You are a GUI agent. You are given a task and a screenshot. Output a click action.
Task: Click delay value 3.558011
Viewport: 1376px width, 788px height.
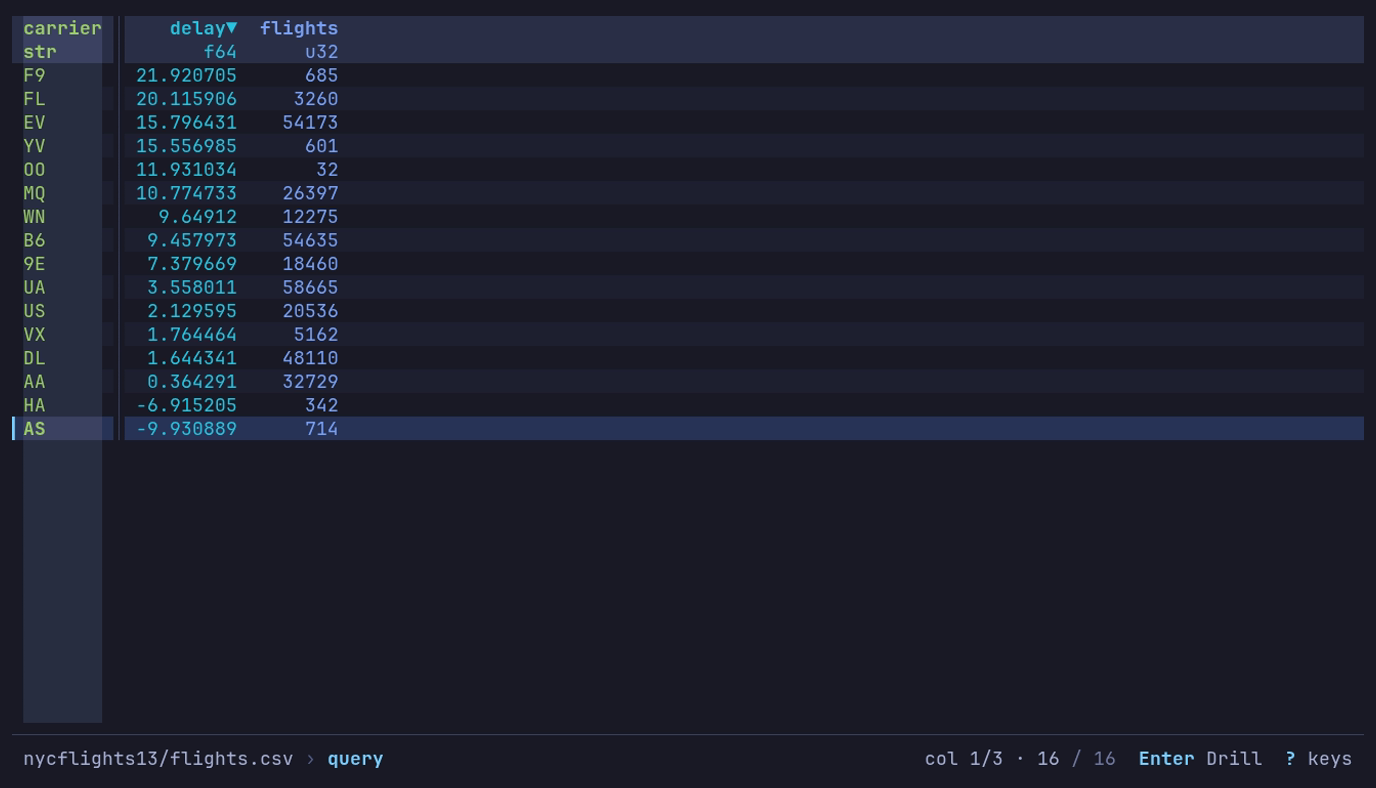(x=192, y=287)
